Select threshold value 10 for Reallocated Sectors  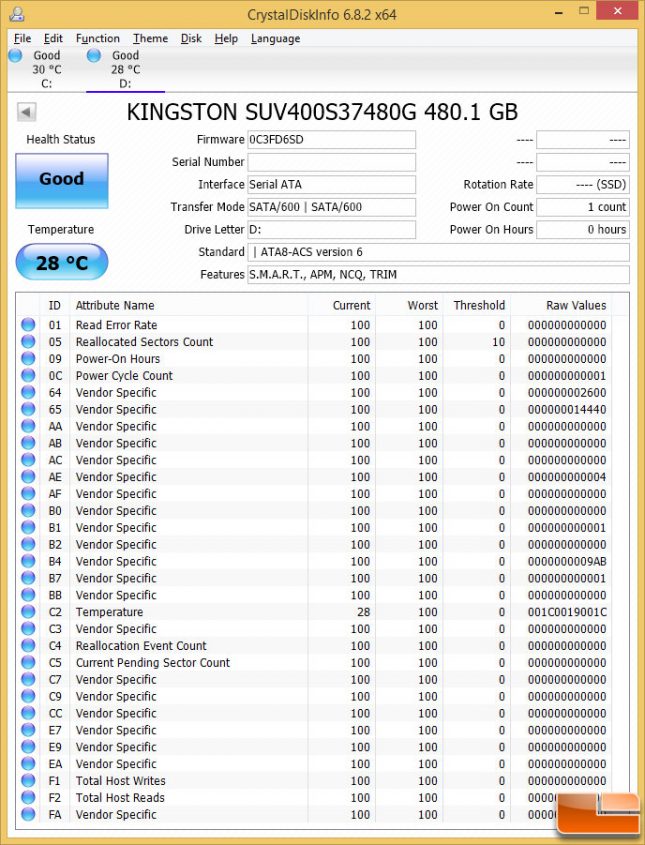[x=499, y=342]
